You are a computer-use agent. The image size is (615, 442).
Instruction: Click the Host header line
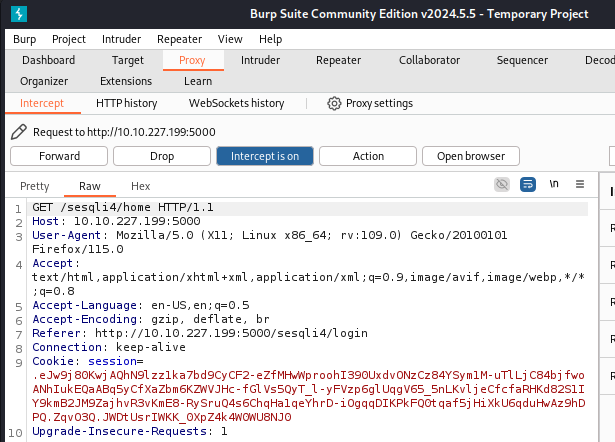(x=116, y=221)
